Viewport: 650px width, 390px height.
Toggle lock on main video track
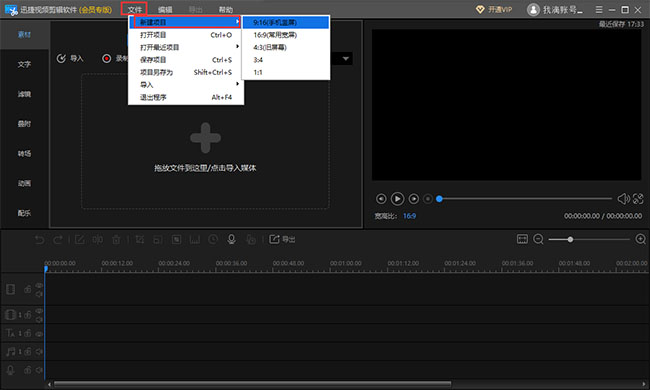pyautogui.click(x=27, y=290)
